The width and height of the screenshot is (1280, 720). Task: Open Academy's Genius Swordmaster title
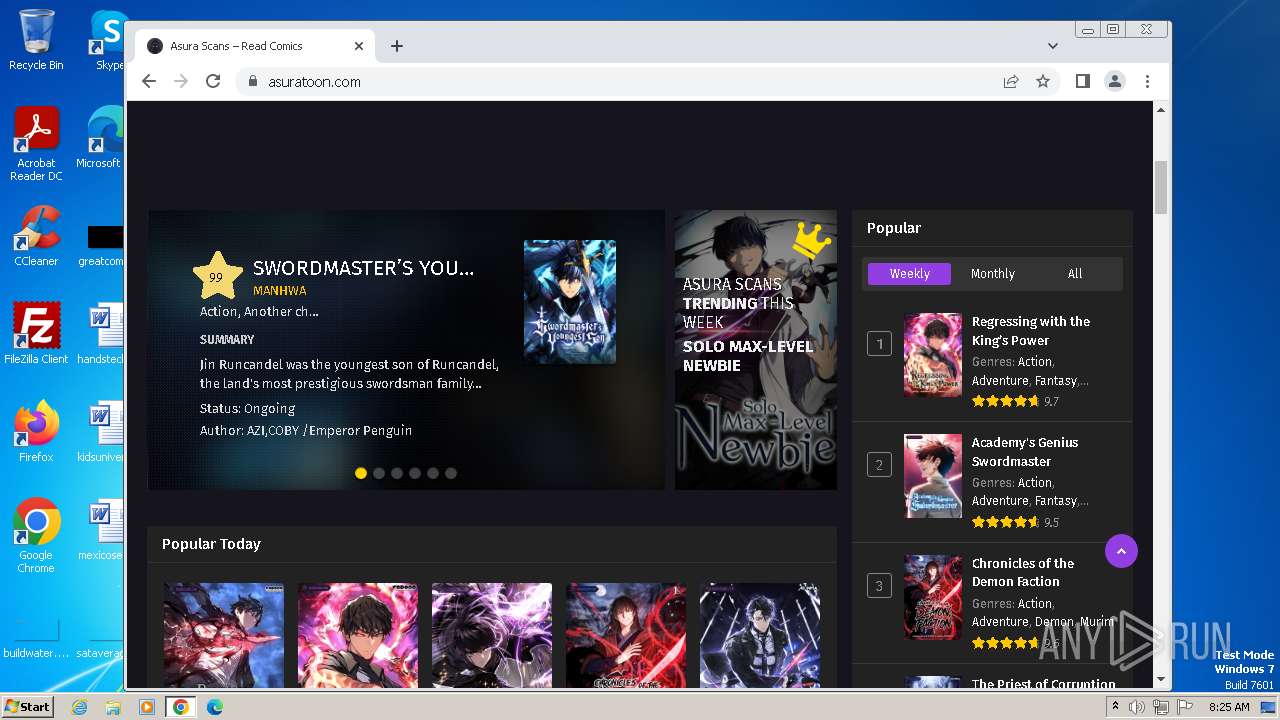tap(1025, 452)
